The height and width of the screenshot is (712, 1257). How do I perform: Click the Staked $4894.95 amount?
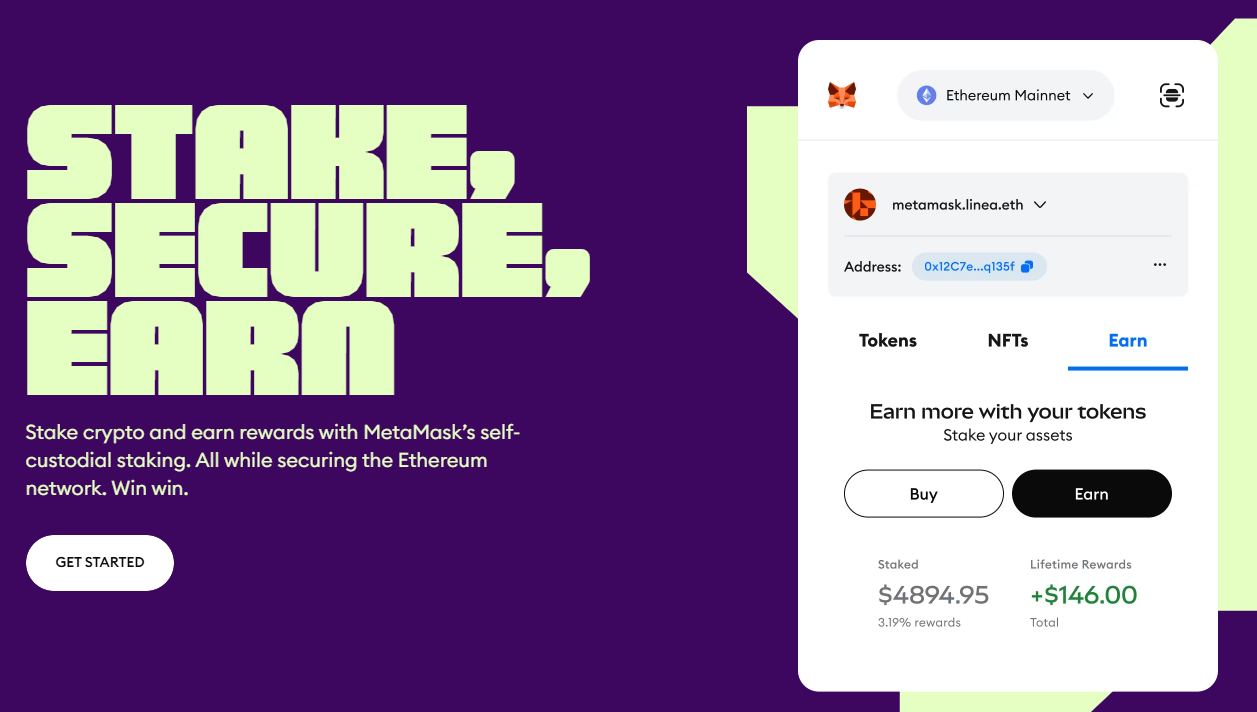coord(933,595)
